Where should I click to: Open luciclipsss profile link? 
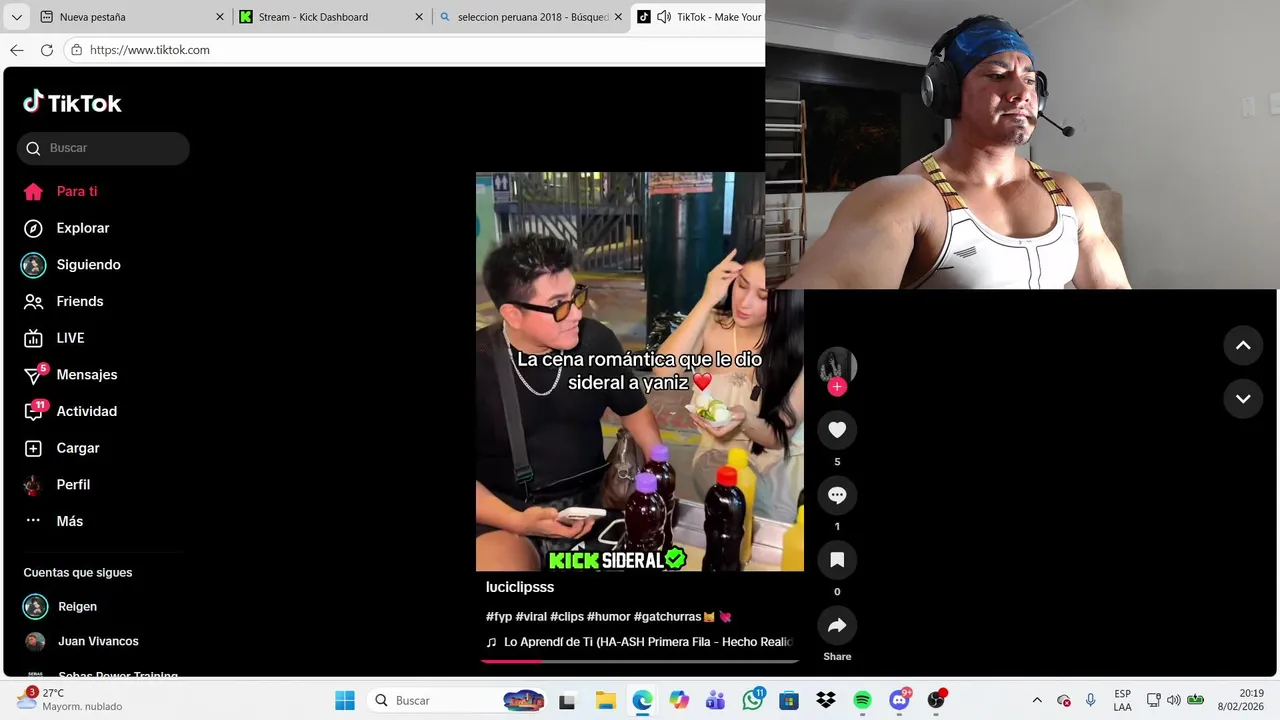click(x=520, y=587)
